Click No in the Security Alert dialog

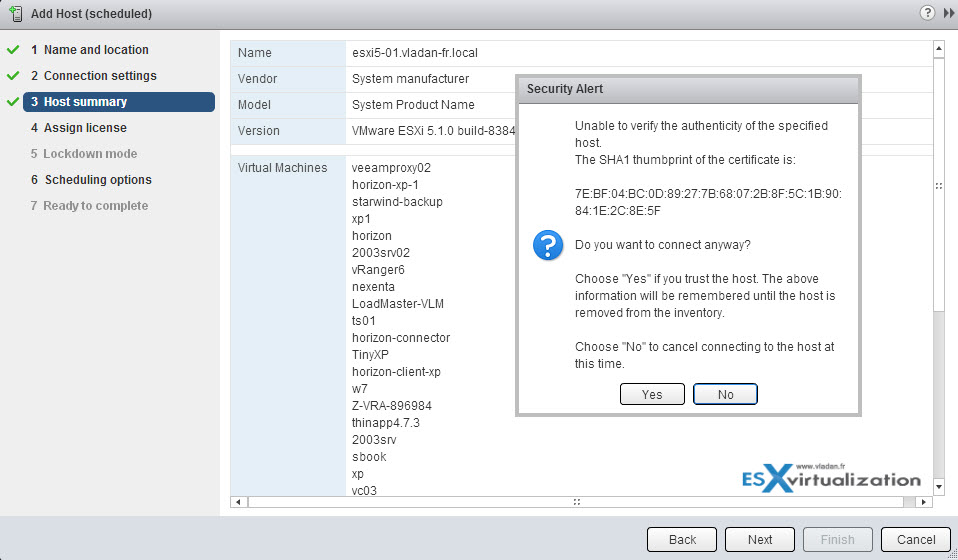tap(725, 395)
